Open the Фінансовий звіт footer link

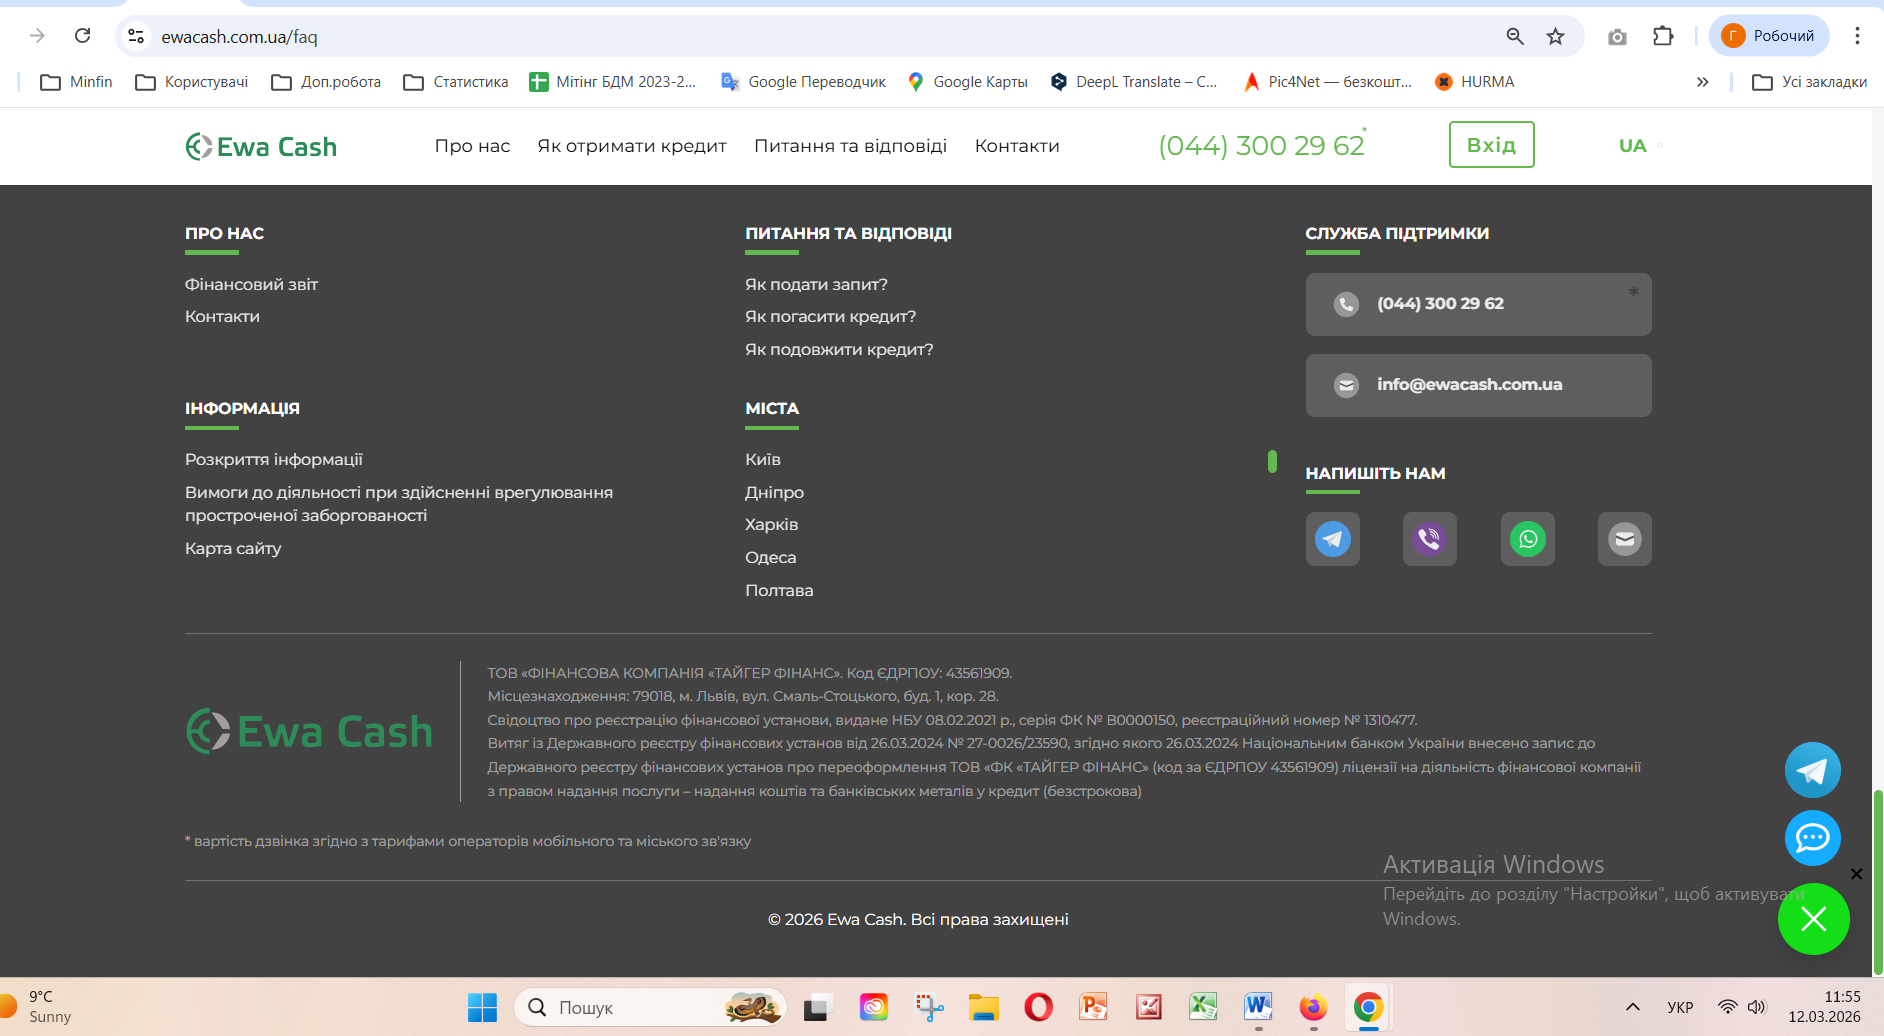[251, 285]
